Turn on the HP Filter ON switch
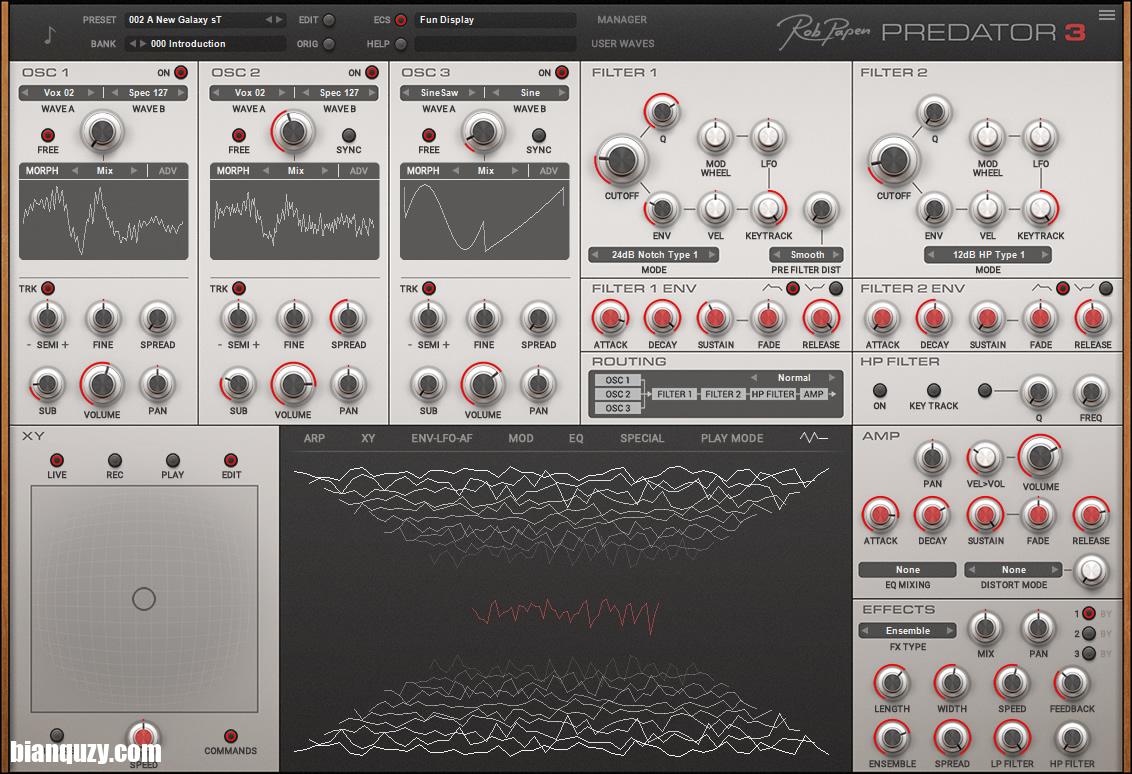 point(879,391)
